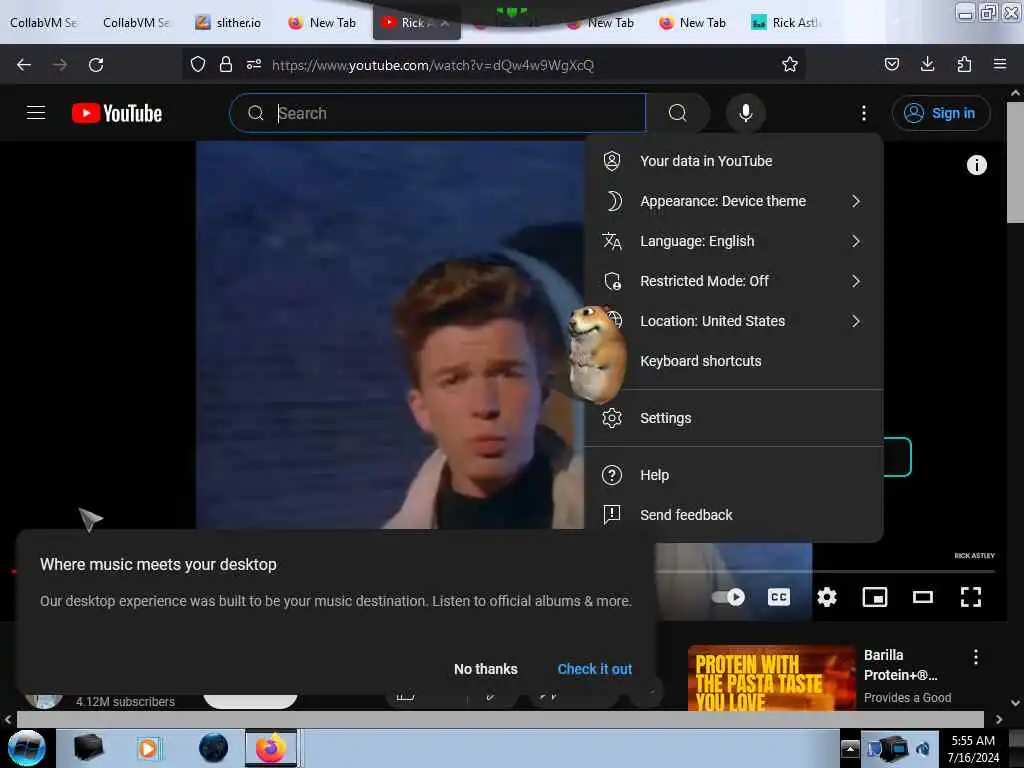The height and width of the screenshot is (768, 1024).
Task: Expand Location: United States submenu
Action: [x=733, y=321]
